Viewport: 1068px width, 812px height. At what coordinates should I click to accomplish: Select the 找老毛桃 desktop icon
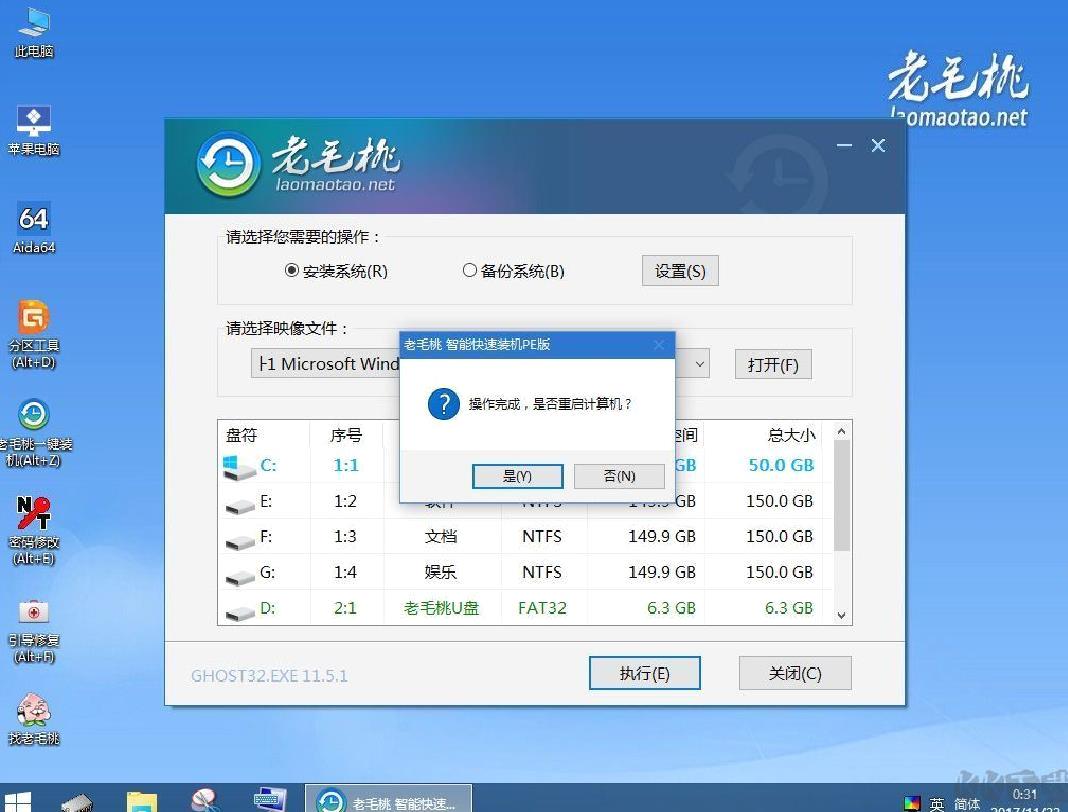coord(33,719)
